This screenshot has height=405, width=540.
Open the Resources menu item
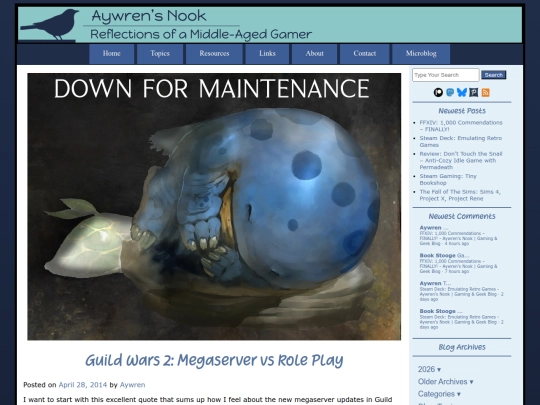[214, 54]
